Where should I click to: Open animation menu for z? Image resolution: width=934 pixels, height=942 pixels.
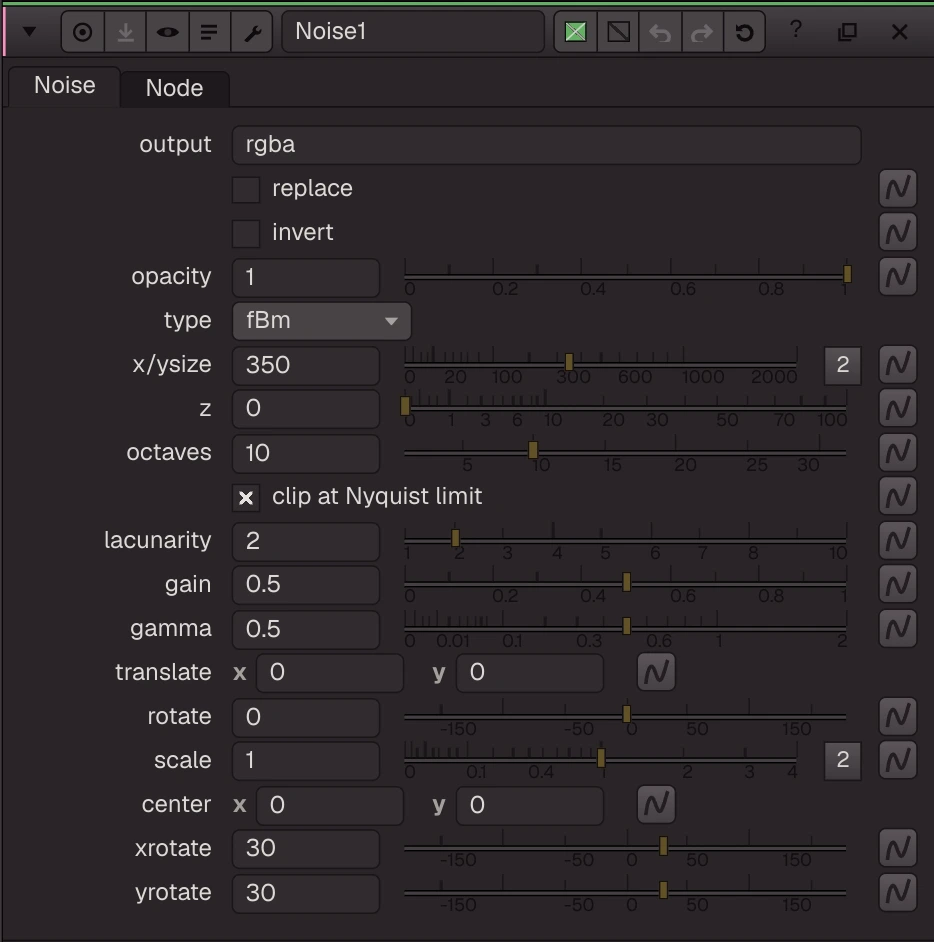pos(898,409)
